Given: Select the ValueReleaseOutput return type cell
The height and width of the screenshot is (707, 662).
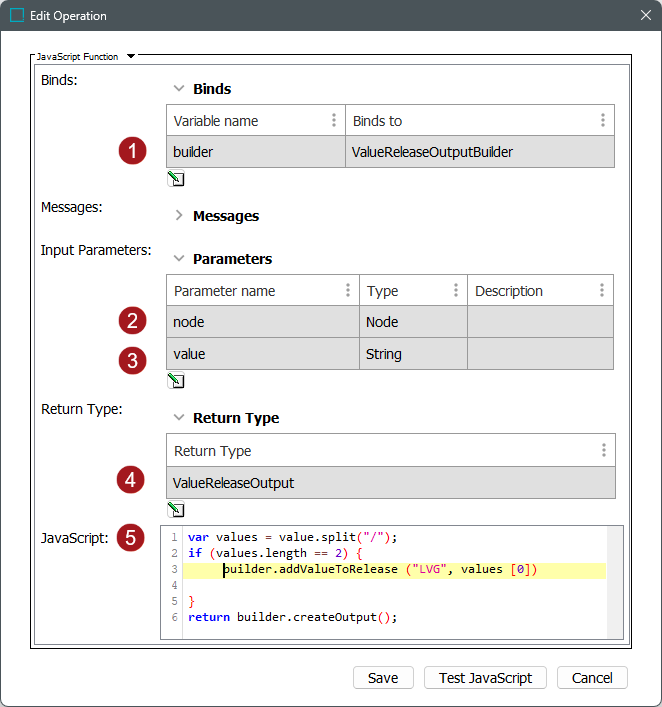Looking at the screenshot, I should pyautogui.click(x=390, y=483).
